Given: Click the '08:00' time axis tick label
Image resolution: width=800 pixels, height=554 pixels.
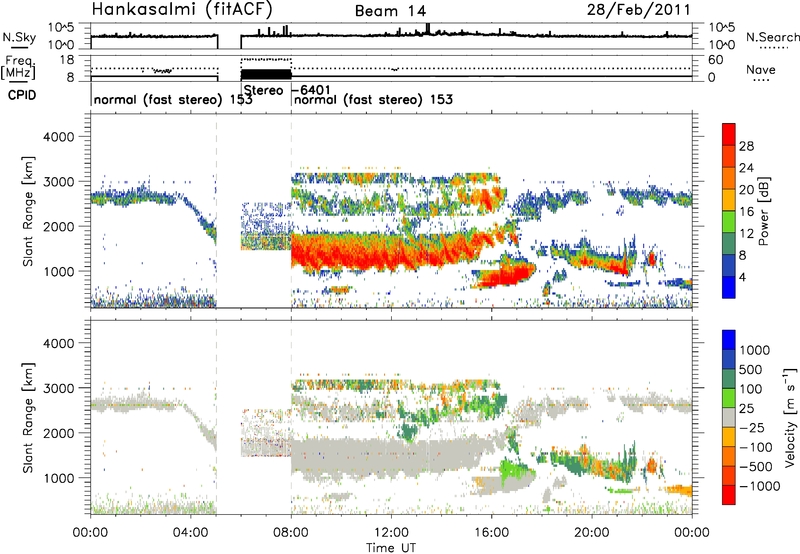Looking at the screenshot, I should click(x=291, y=533).
